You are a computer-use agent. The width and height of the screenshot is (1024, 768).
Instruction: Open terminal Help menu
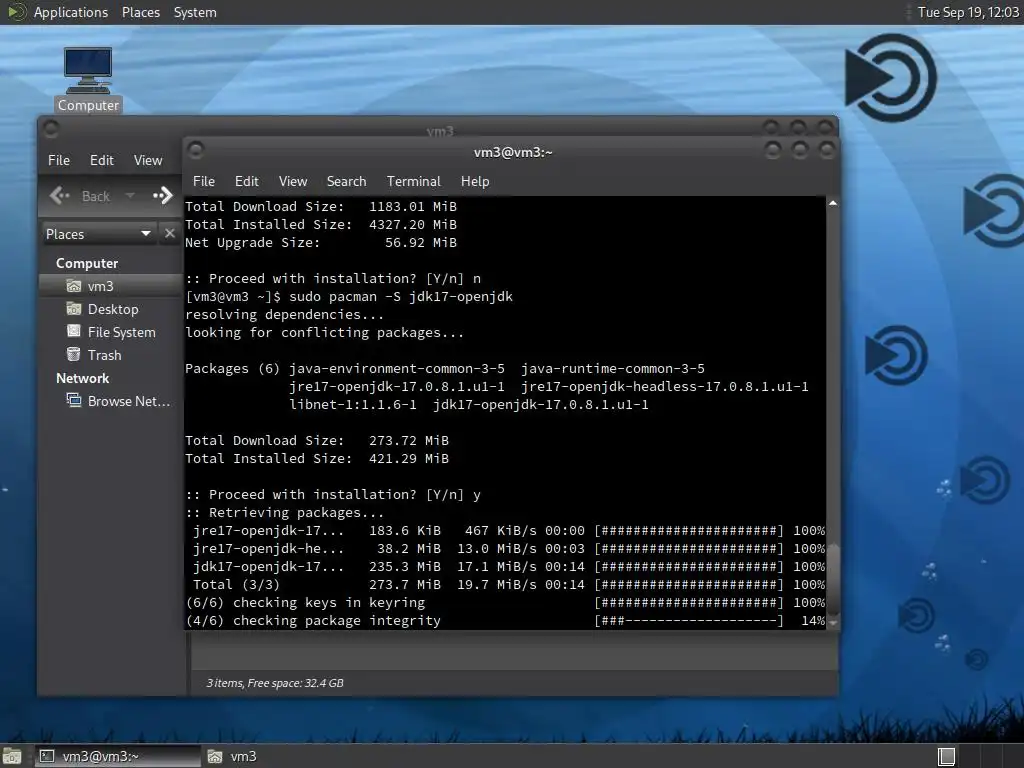475,181
